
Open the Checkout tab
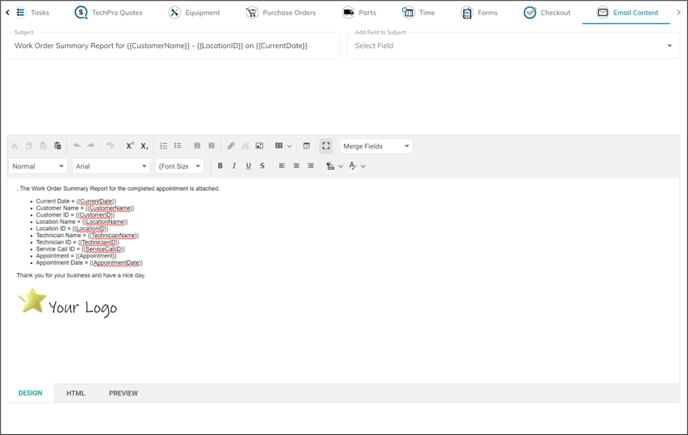[x=547, y=13]
